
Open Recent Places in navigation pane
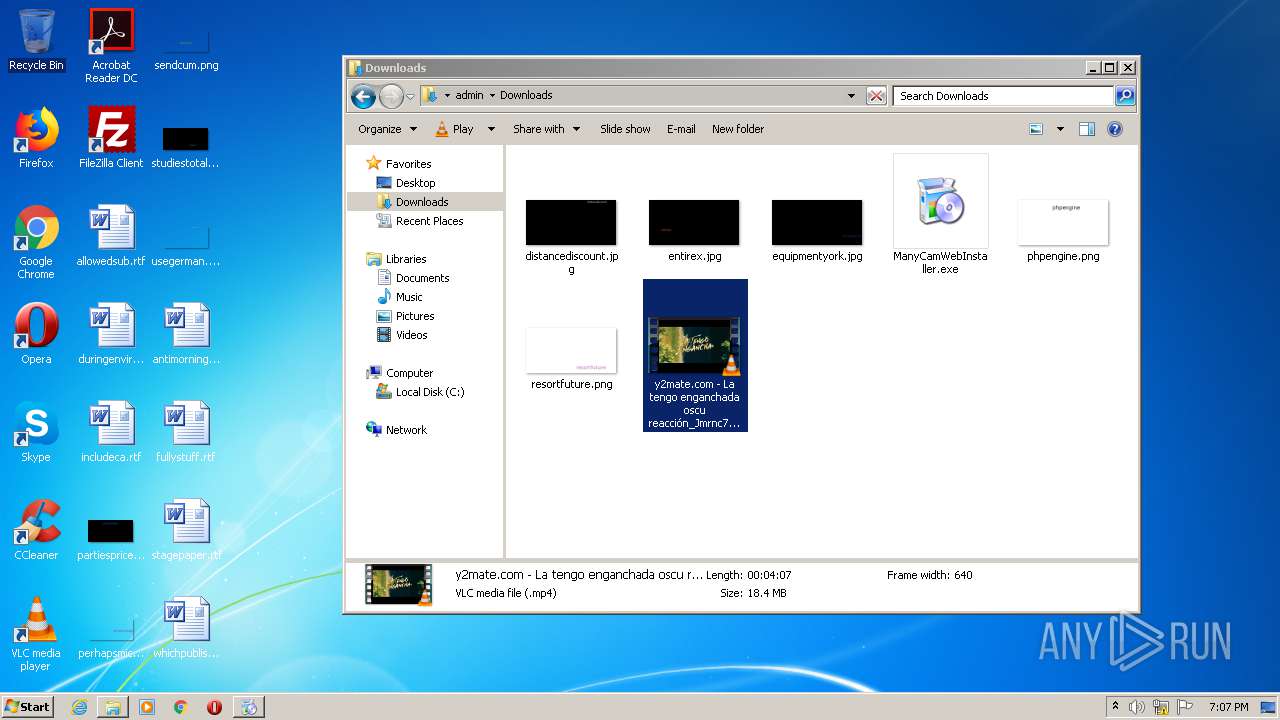click(429, 221)
